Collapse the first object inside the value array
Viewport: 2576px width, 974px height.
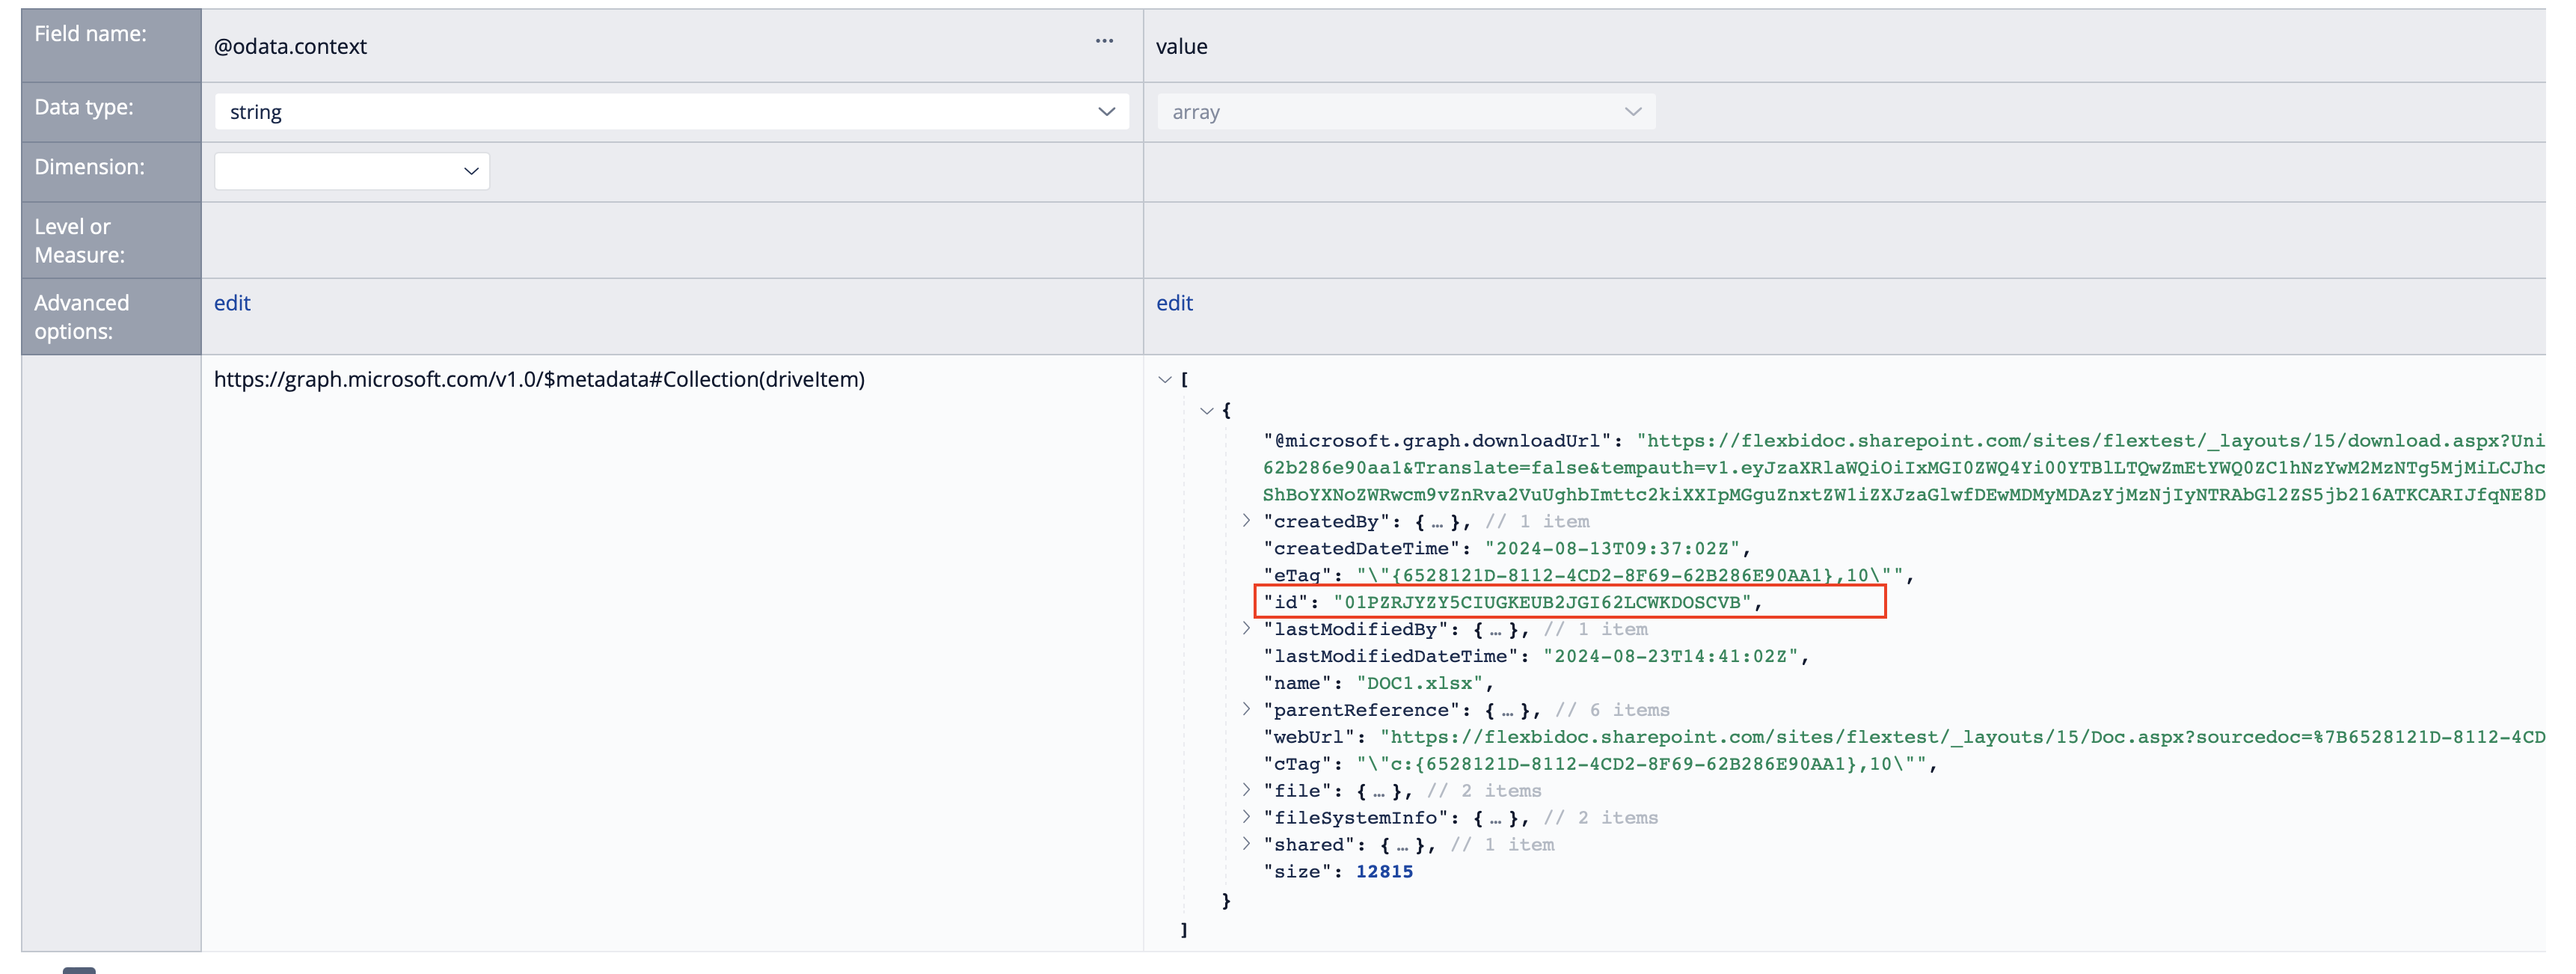tap(1206, 410)
